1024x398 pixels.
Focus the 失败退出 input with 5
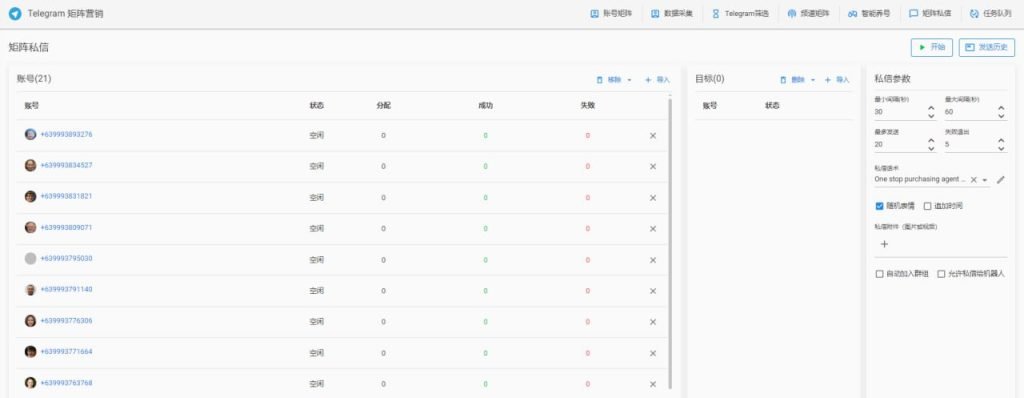(970, 144)
